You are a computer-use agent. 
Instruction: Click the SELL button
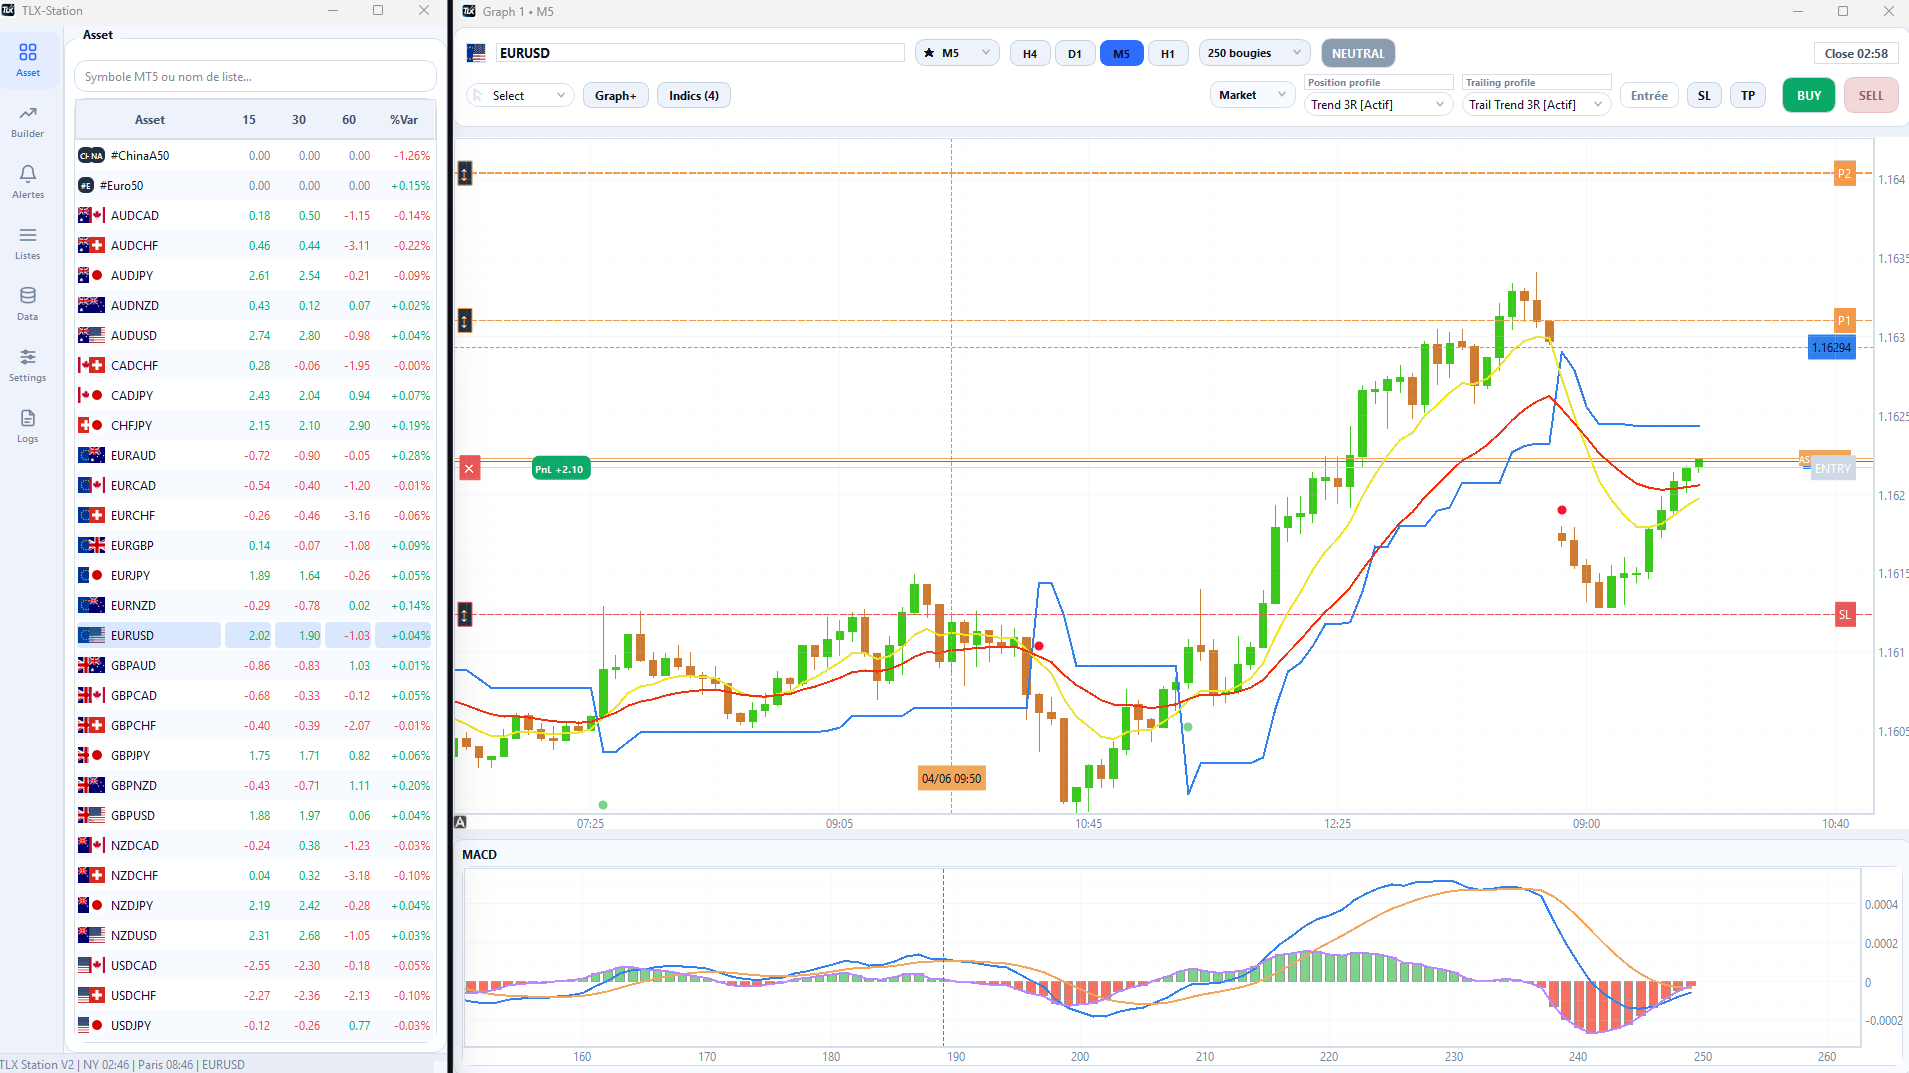point(1871,96)
